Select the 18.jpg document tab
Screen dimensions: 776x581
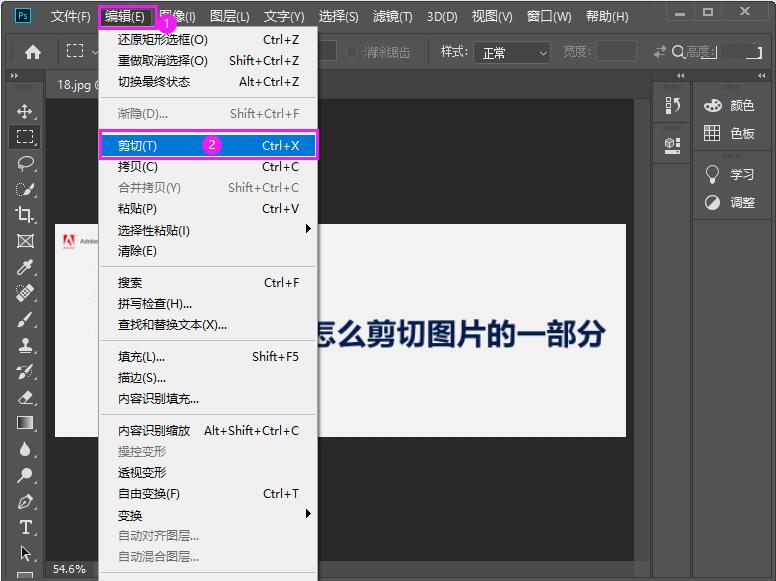click(x=73, y=85)
